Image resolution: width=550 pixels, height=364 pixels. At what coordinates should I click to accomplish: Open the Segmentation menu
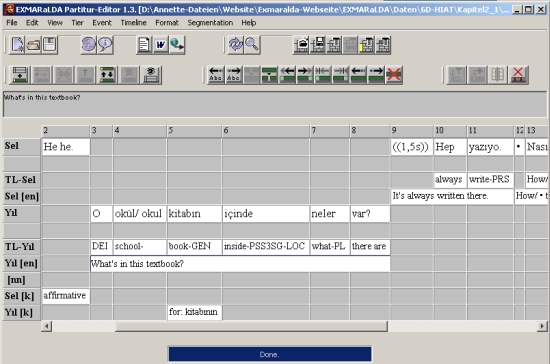210,23
